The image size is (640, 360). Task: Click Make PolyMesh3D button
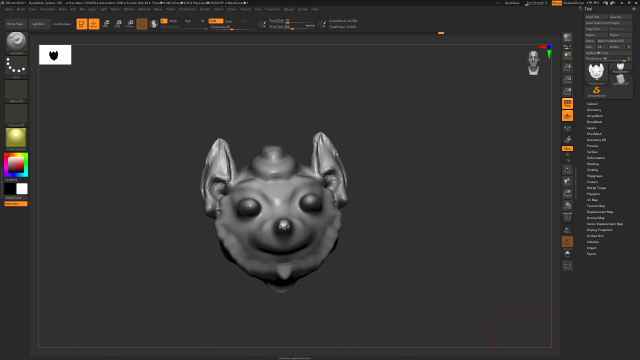pos(614,41)
